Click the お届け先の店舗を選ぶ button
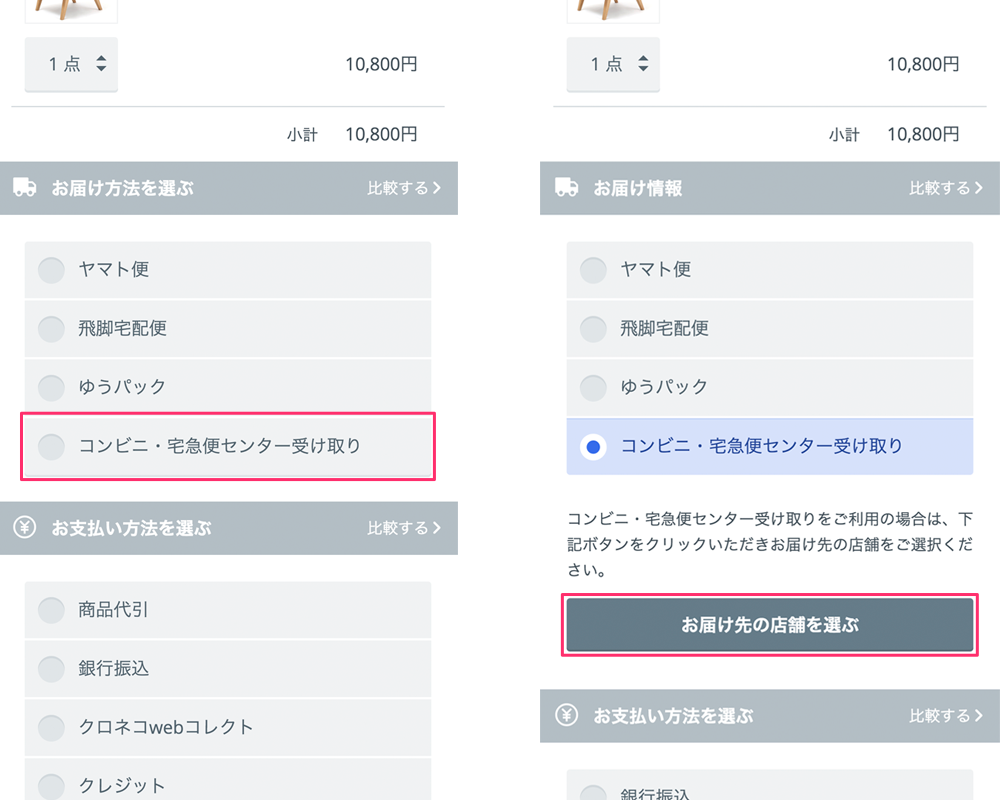1000x800 pixels. [x=769, y=624]
